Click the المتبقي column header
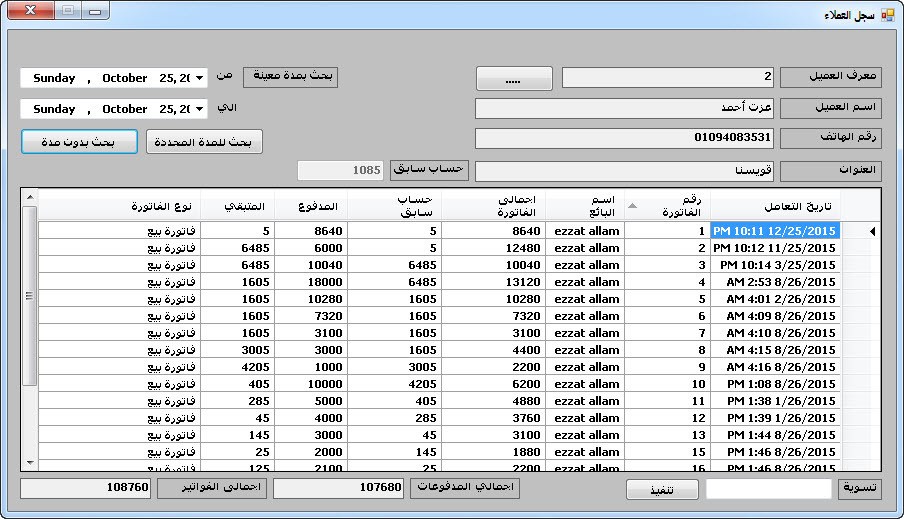The height and width of the screenshot is (519, 904). (x=237, y=206)
